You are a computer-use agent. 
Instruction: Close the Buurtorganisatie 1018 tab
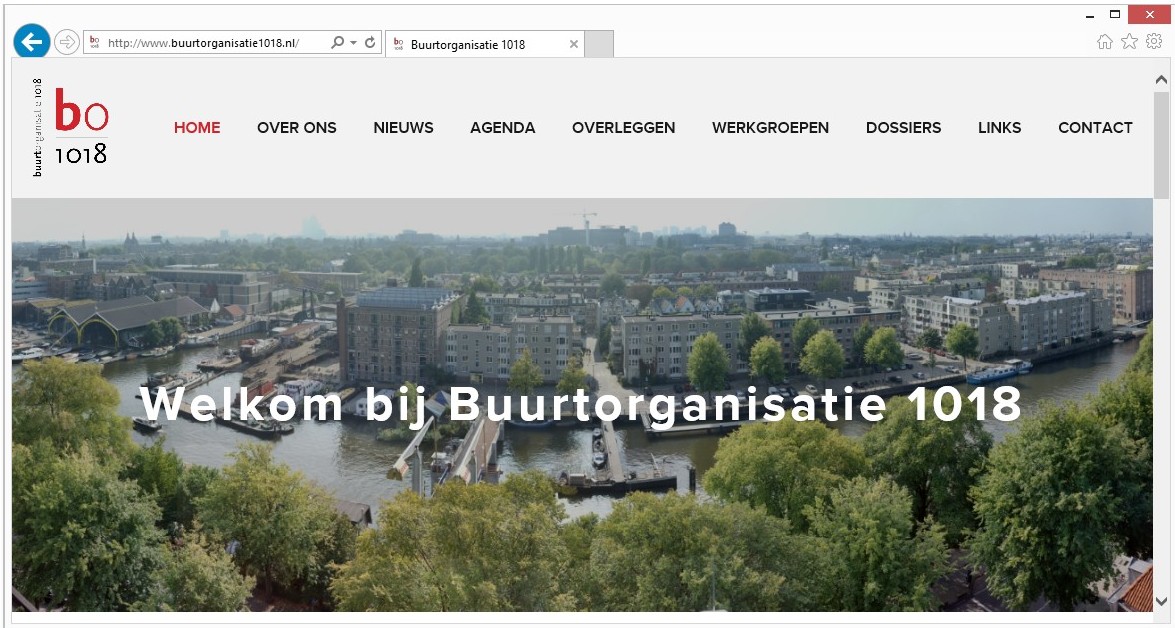tap(573, 44)
